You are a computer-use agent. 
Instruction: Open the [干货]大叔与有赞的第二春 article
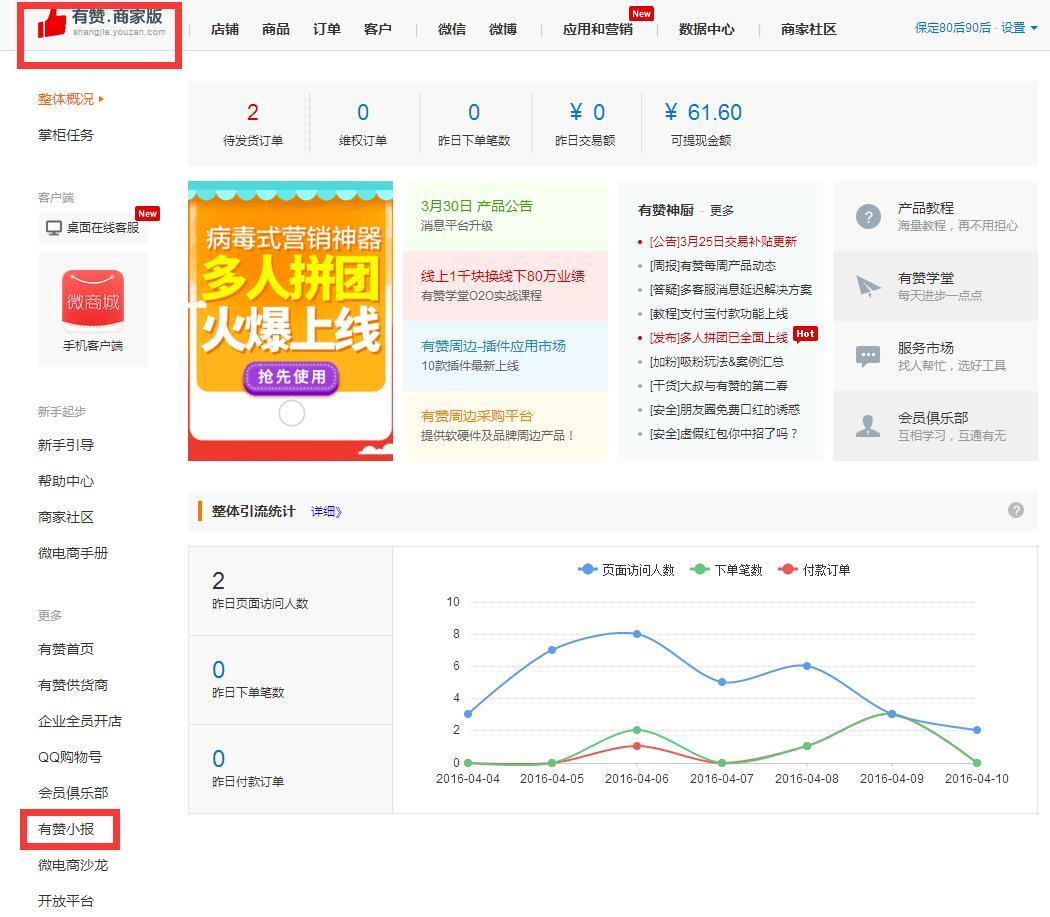[719, 386]
